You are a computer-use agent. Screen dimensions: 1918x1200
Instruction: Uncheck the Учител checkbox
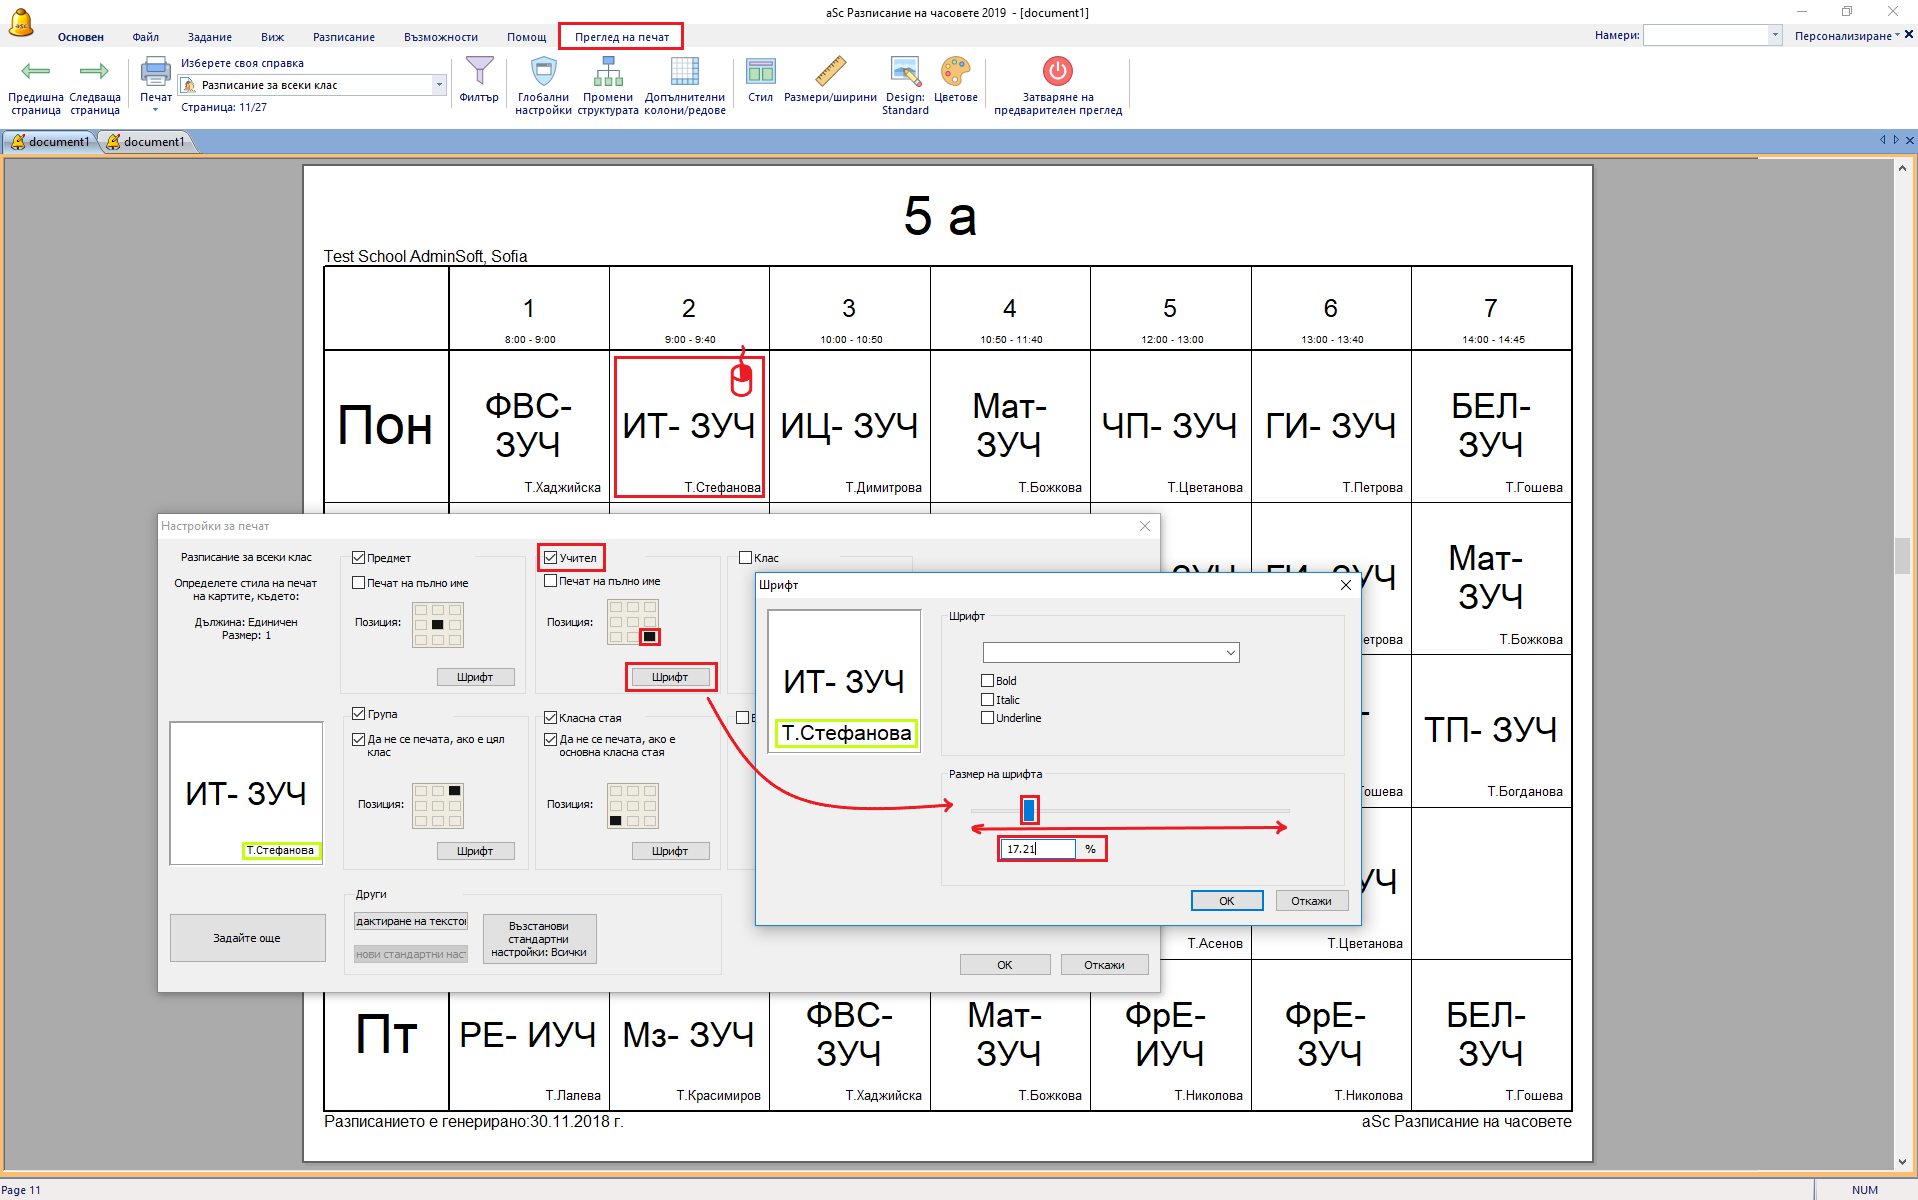point(551,558)
